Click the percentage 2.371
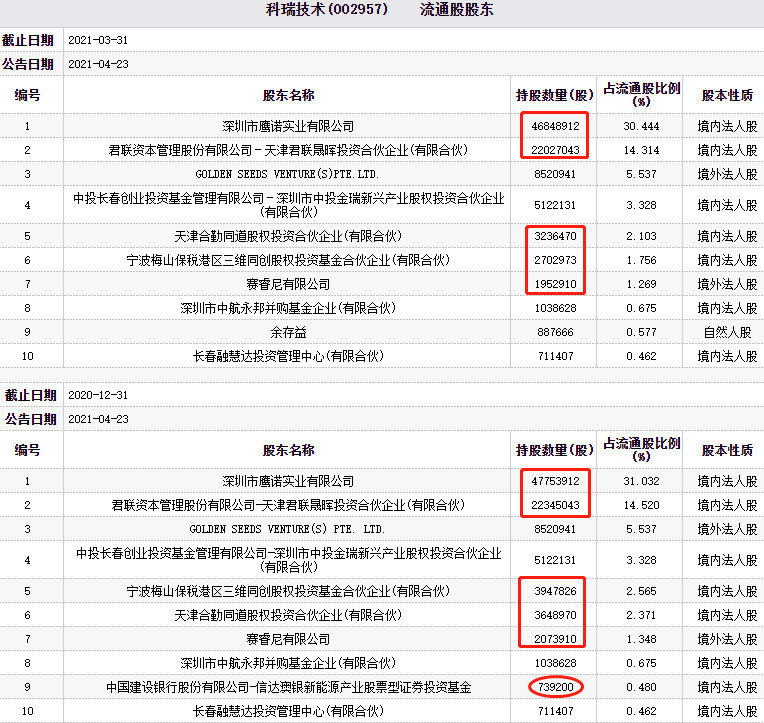Image resolution: width=764 pixels, height=723 pixels. pos(641,615)
